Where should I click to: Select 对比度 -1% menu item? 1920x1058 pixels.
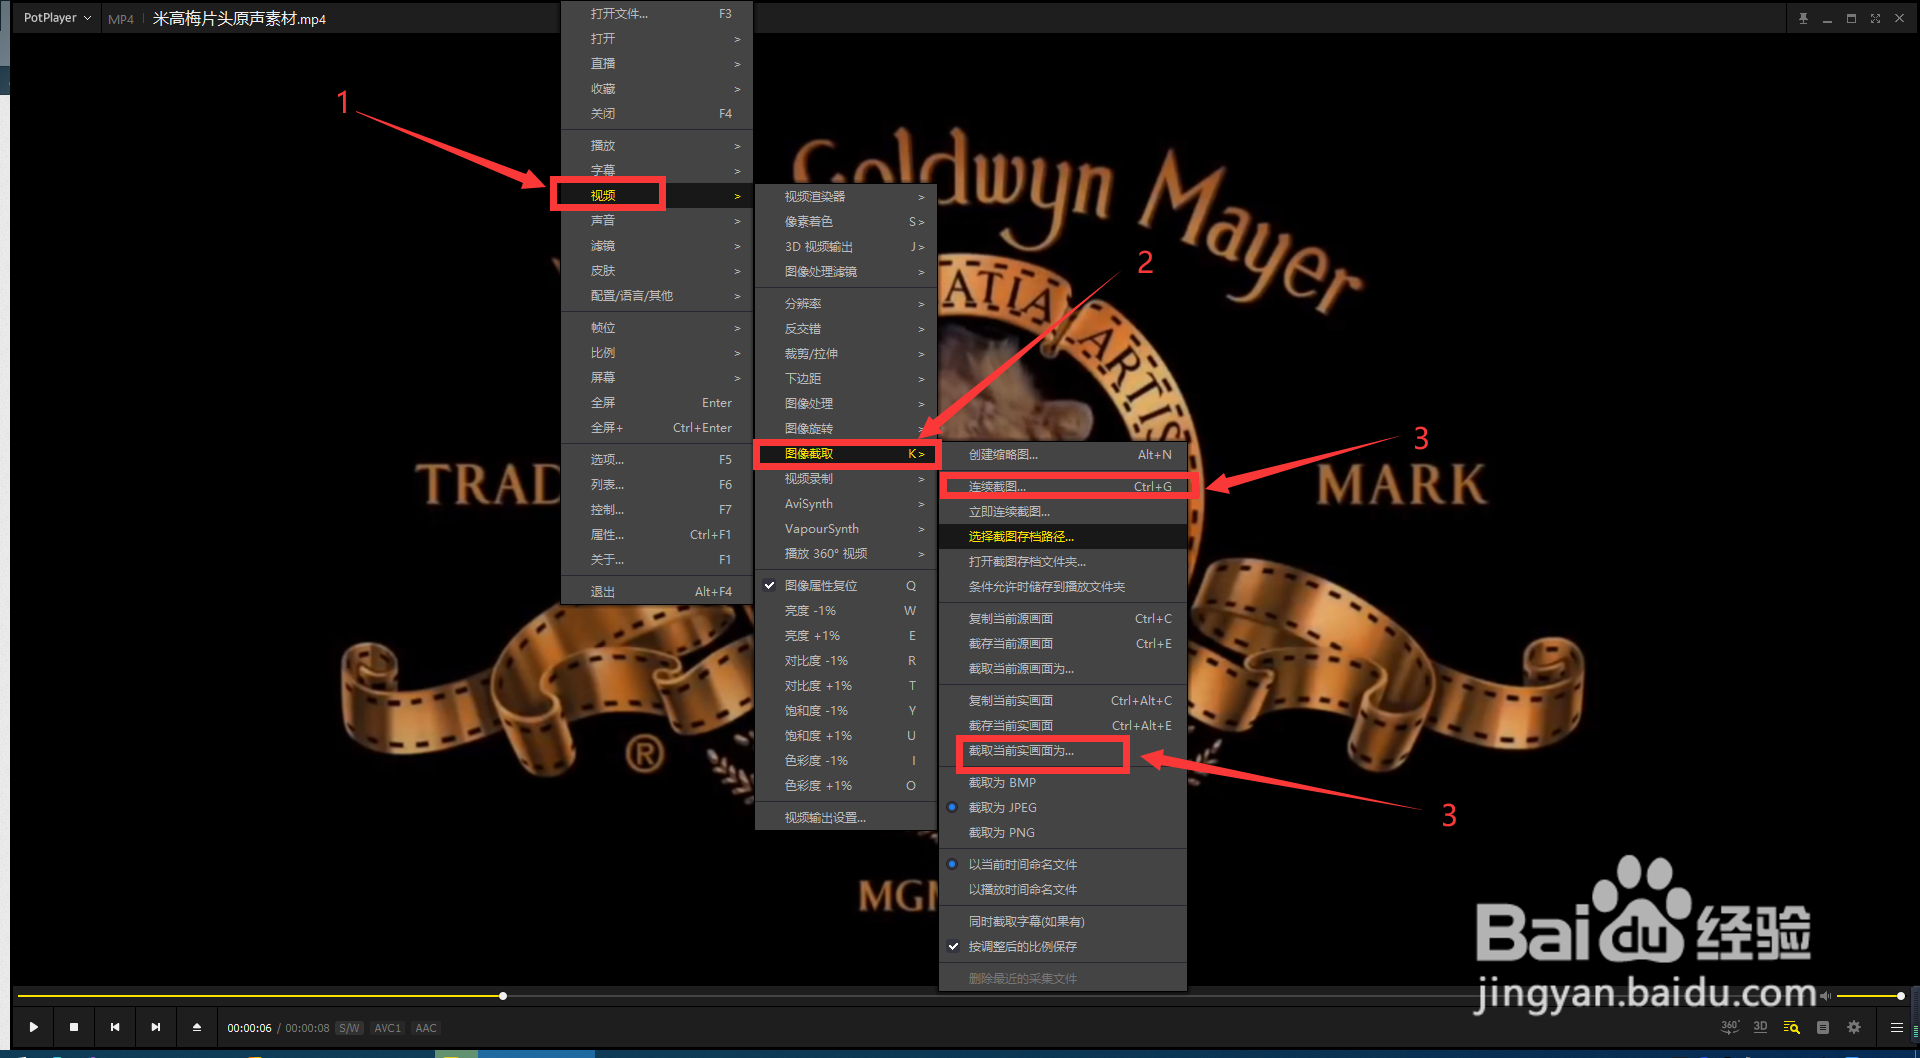(x=846, y=661)
